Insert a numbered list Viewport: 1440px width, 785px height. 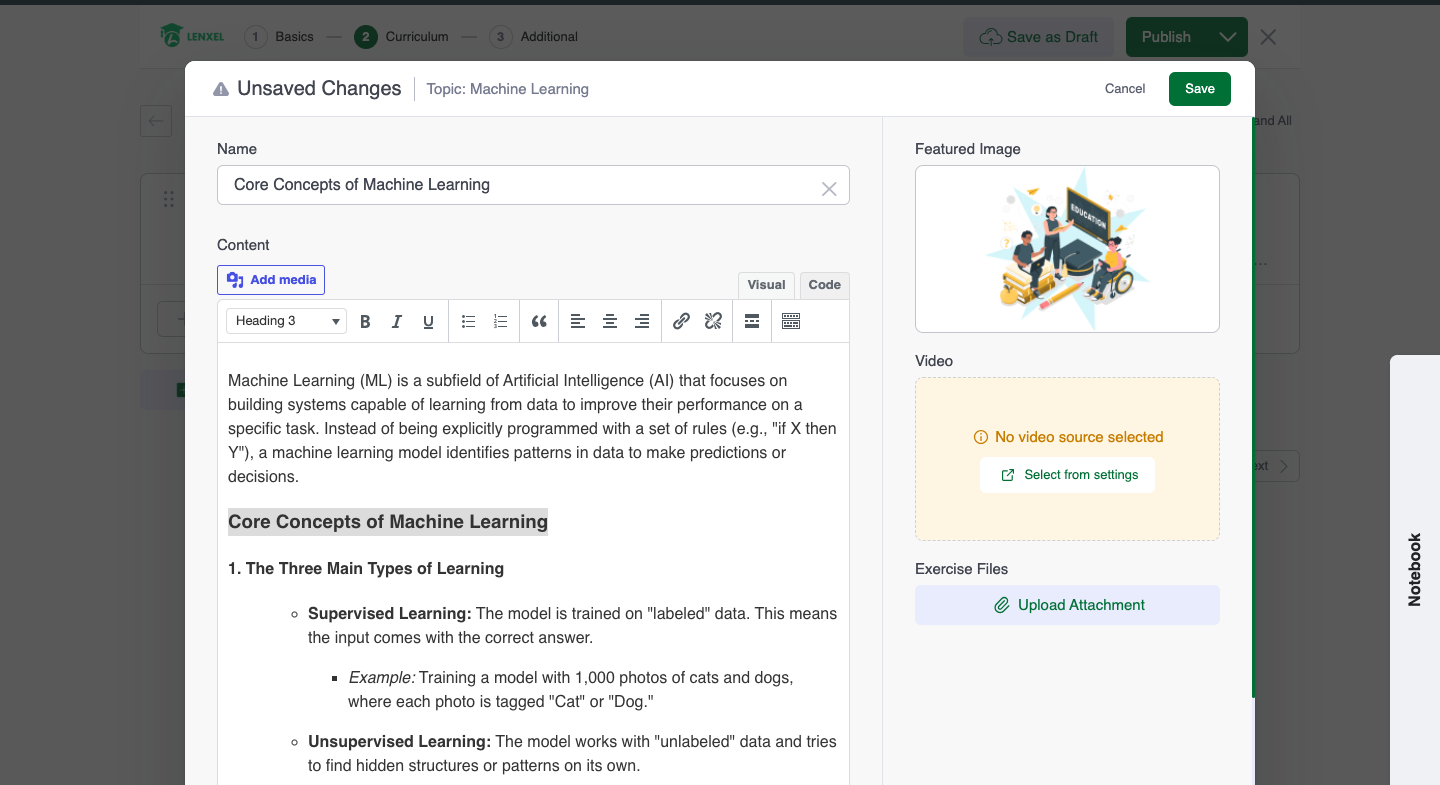(500, 321)
